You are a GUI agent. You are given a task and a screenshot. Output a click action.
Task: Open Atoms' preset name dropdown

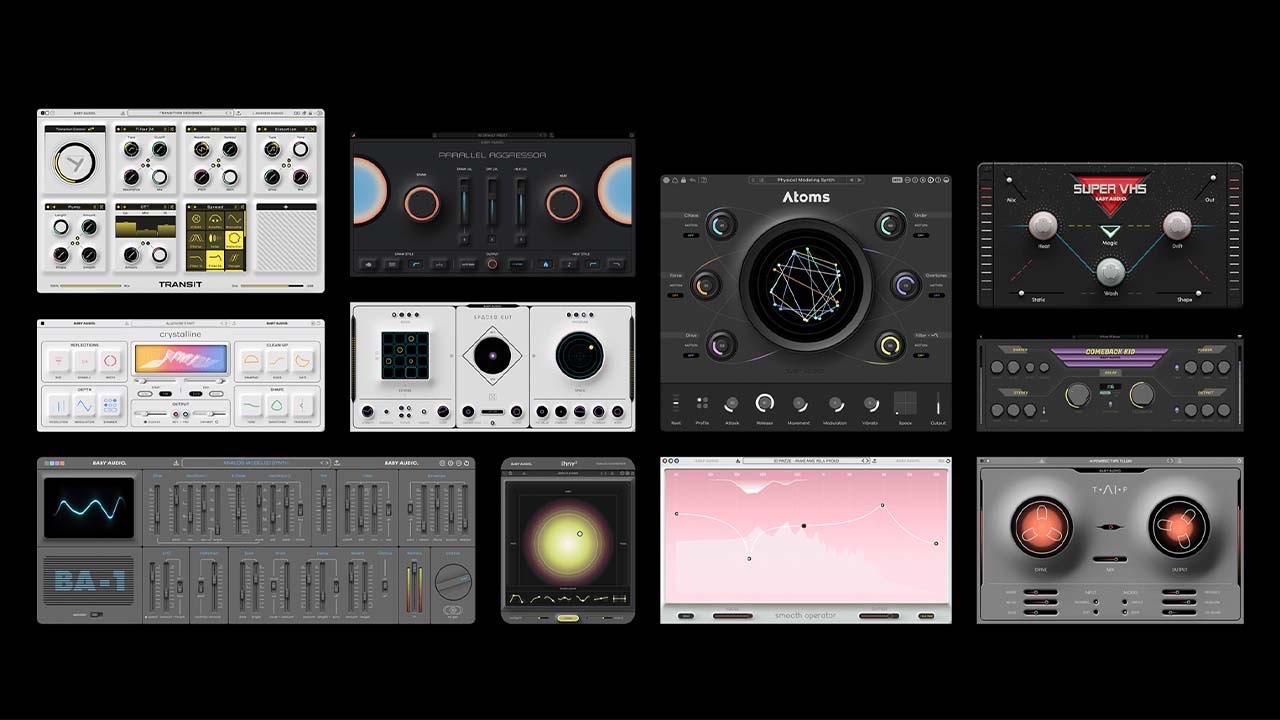coord(806,180)
